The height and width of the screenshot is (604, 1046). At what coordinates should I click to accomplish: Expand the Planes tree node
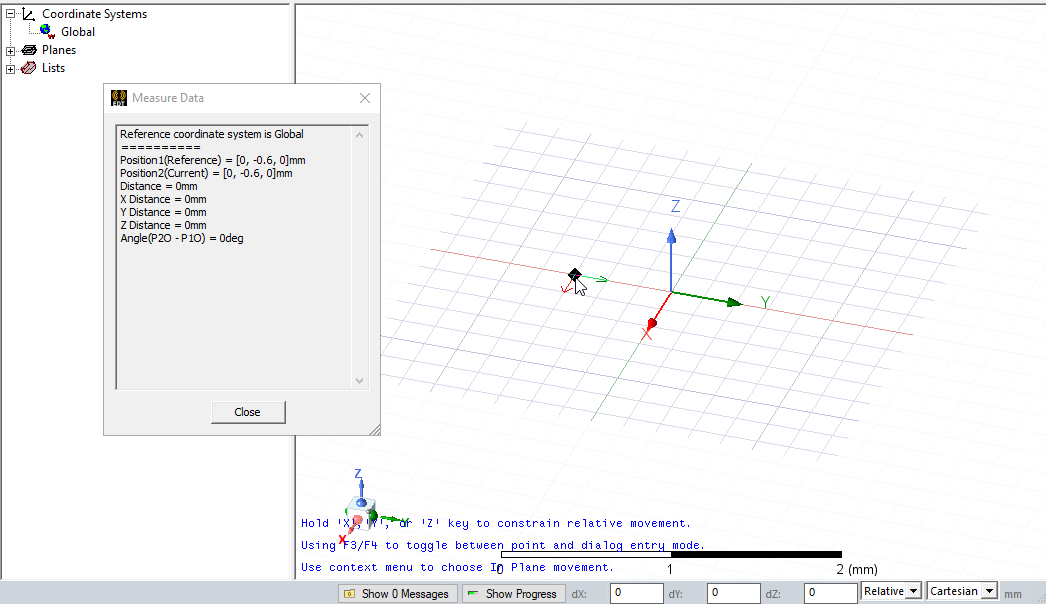tap(11, 51)
